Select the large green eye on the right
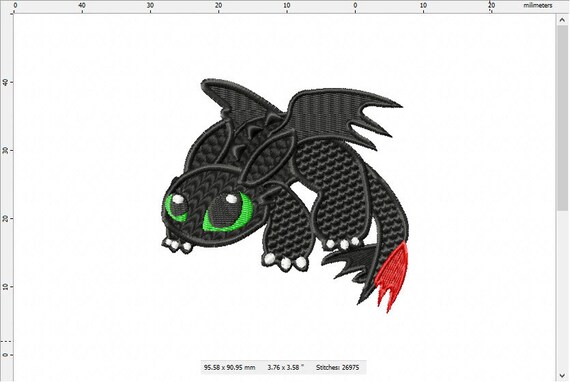 tap(229, 212)
